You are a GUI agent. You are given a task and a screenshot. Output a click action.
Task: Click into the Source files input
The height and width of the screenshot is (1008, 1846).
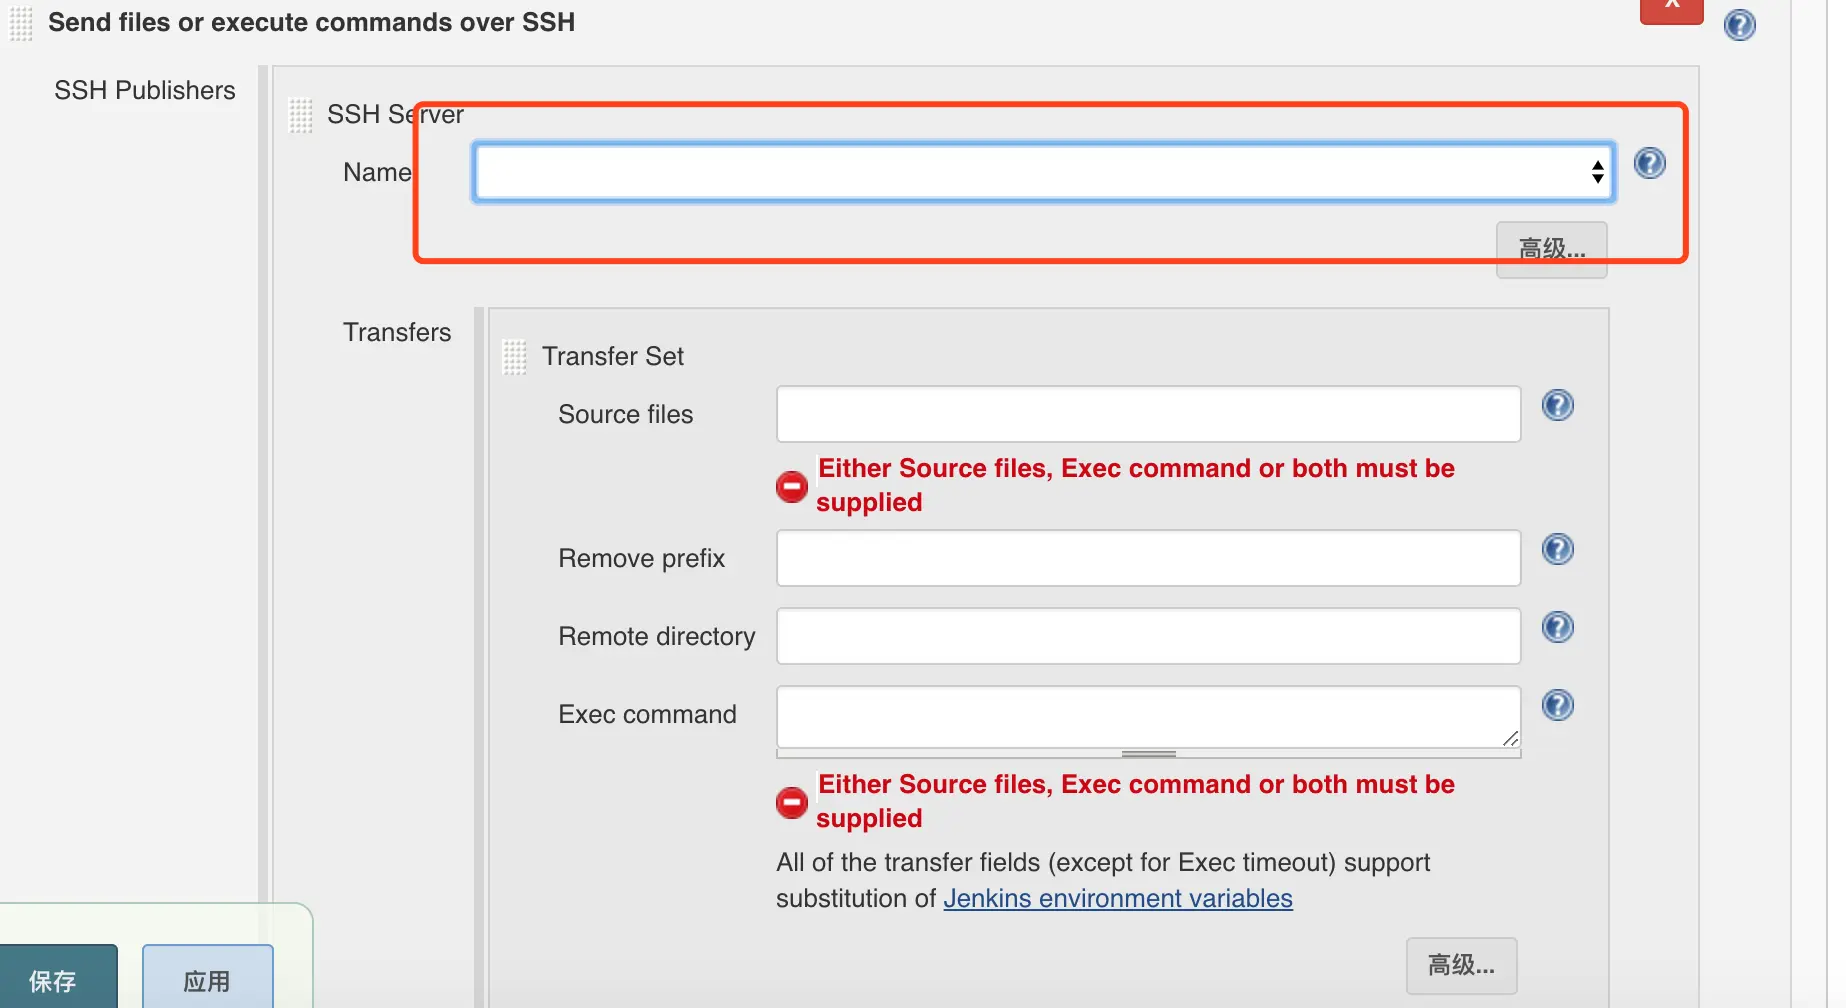click(x=1148, y=414)
